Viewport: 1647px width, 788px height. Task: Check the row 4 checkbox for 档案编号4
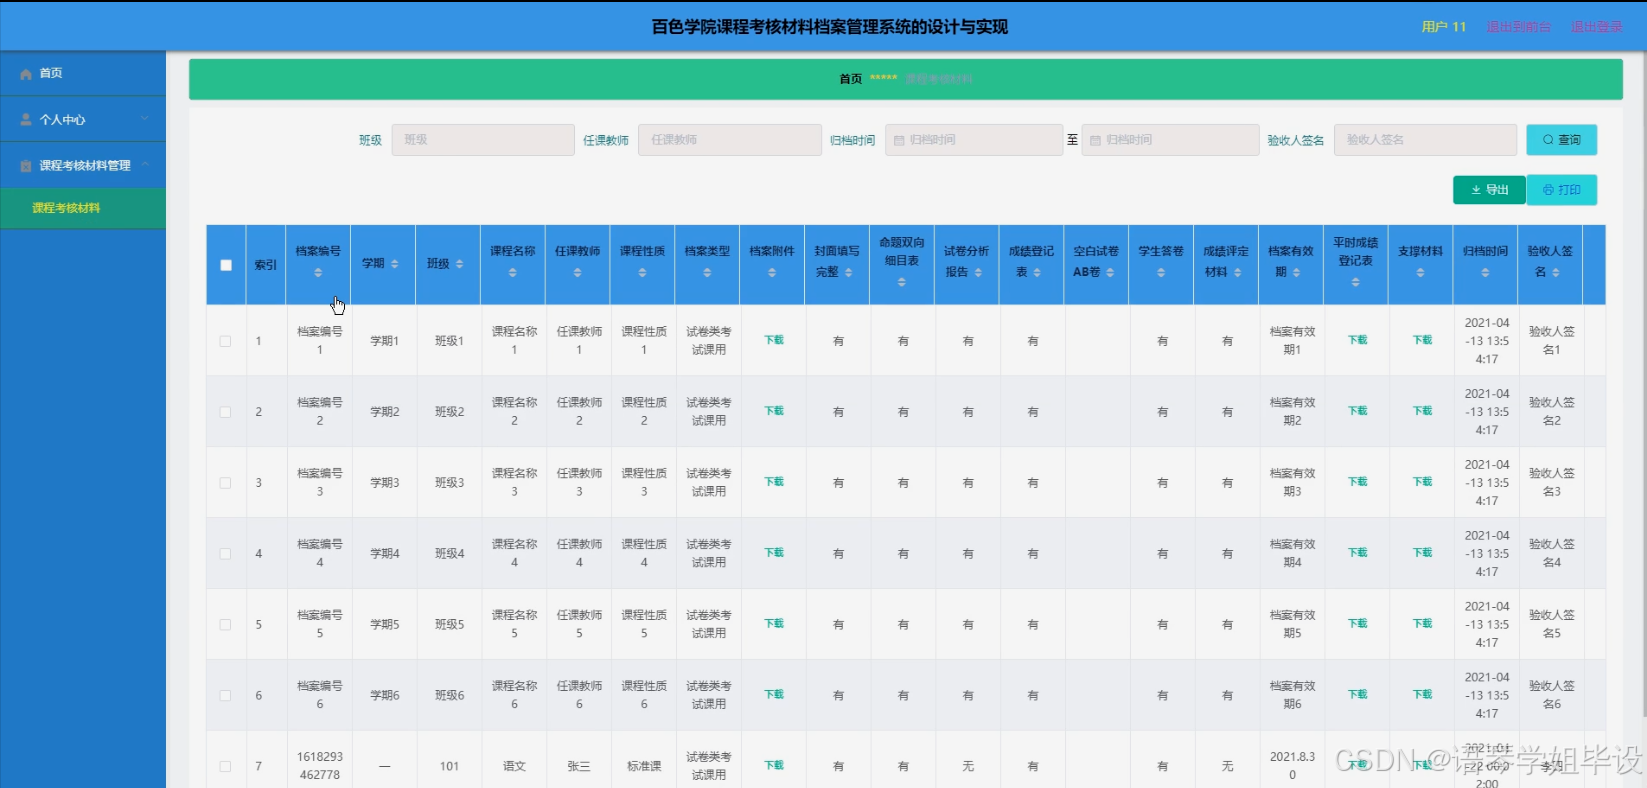click(x=225, y=554)
